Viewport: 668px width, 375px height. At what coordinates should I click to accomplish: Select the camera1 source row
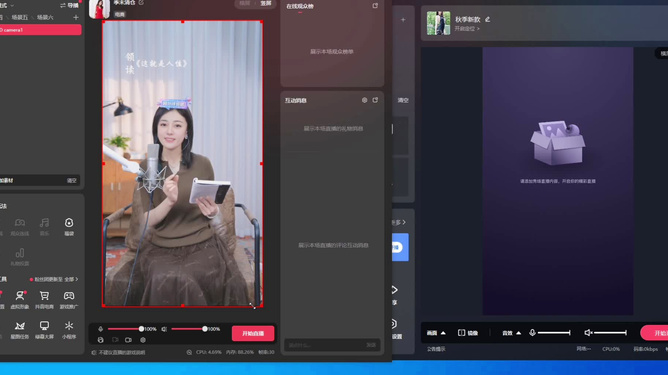[40, 30]
